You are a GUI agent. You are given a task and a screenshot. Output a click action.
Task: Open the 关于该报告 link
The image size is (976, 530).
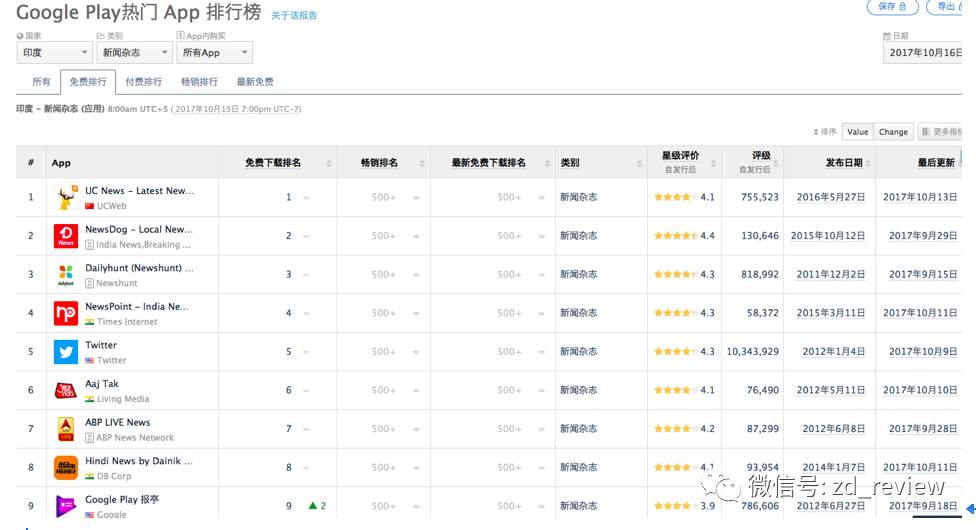point(294,16)
